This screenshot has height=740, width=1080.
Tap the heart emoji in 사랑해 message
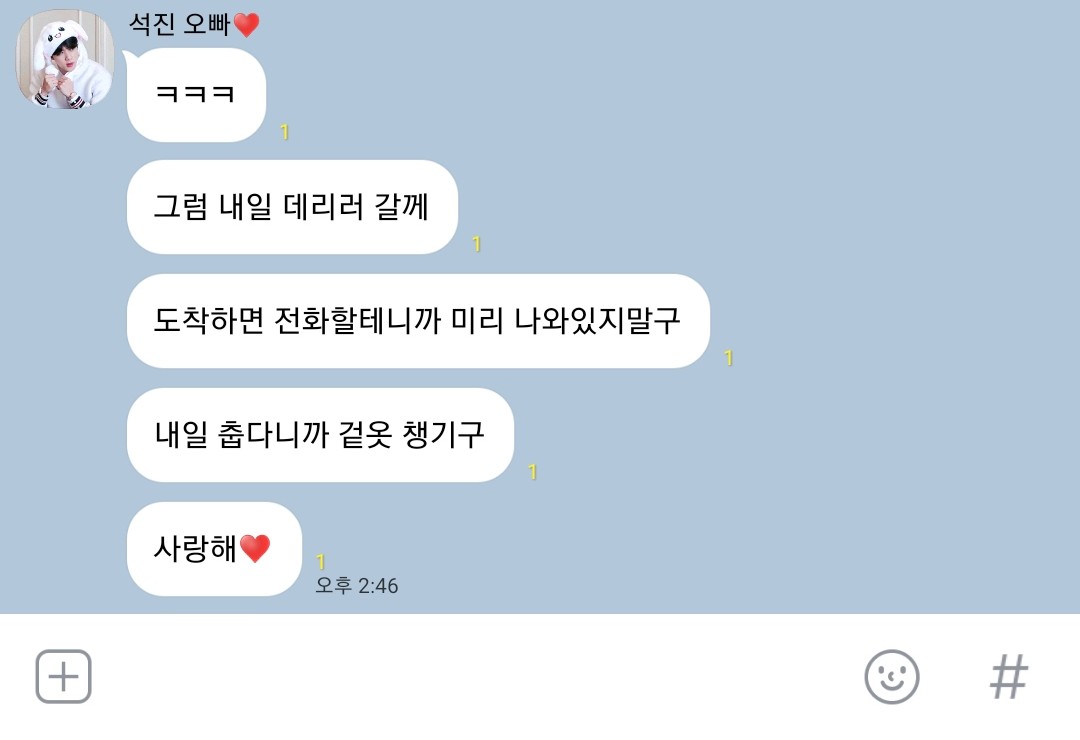tap(255, 548)
